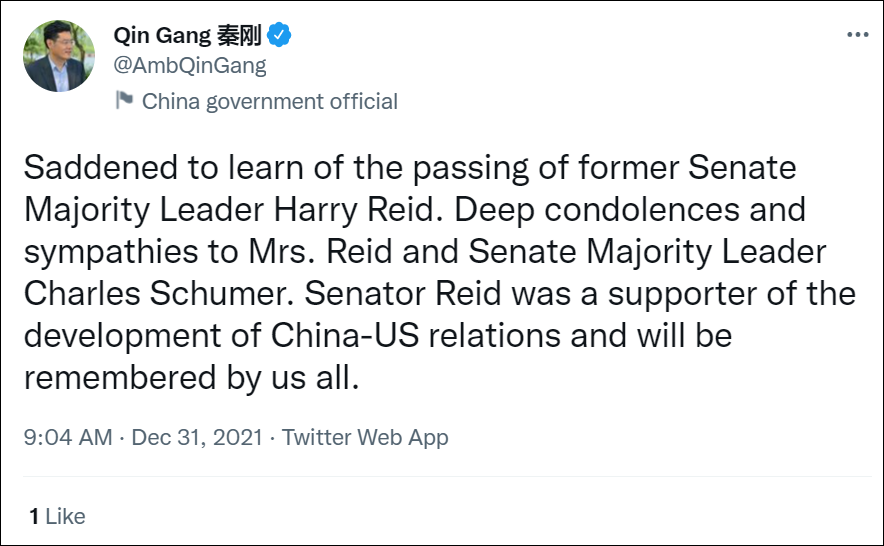Click the like count number "1"
Image resolution: width=884 pixels, height=546 pixels.
(33, 516)
